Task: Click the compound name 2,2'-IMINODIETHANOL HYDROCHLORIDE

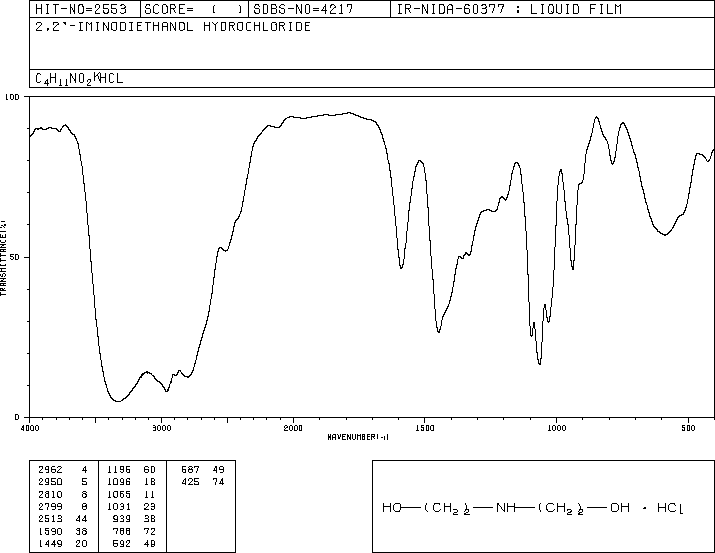Action: pos(173,26)
